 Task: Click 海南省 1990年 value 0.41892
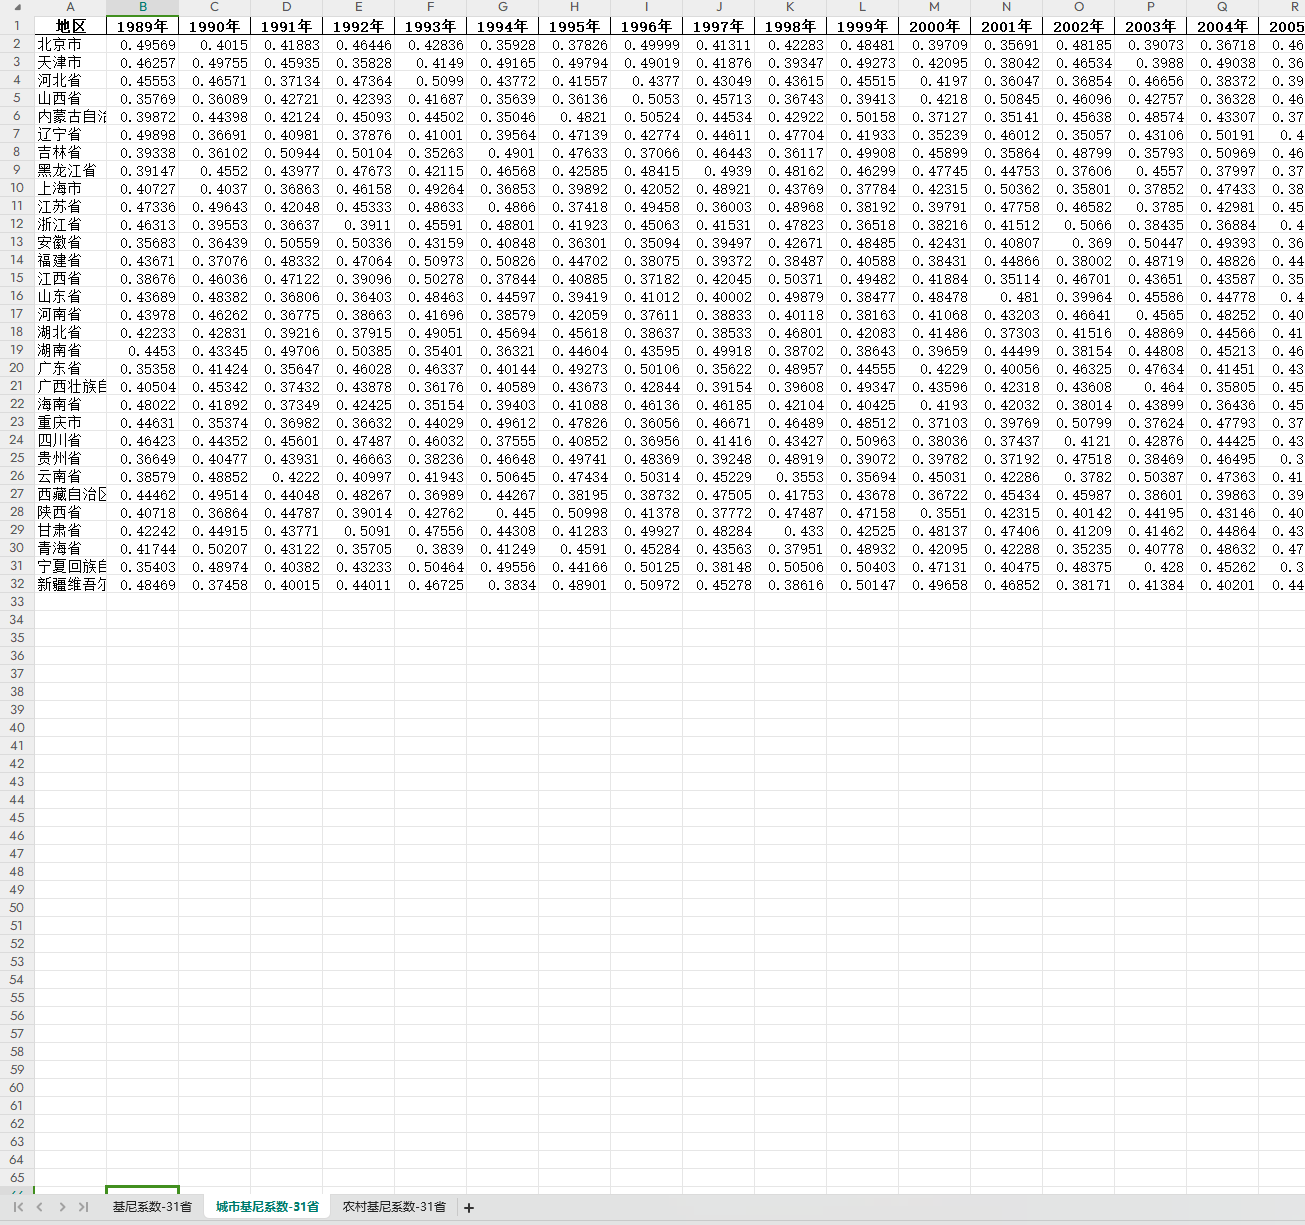pos(214,404)
